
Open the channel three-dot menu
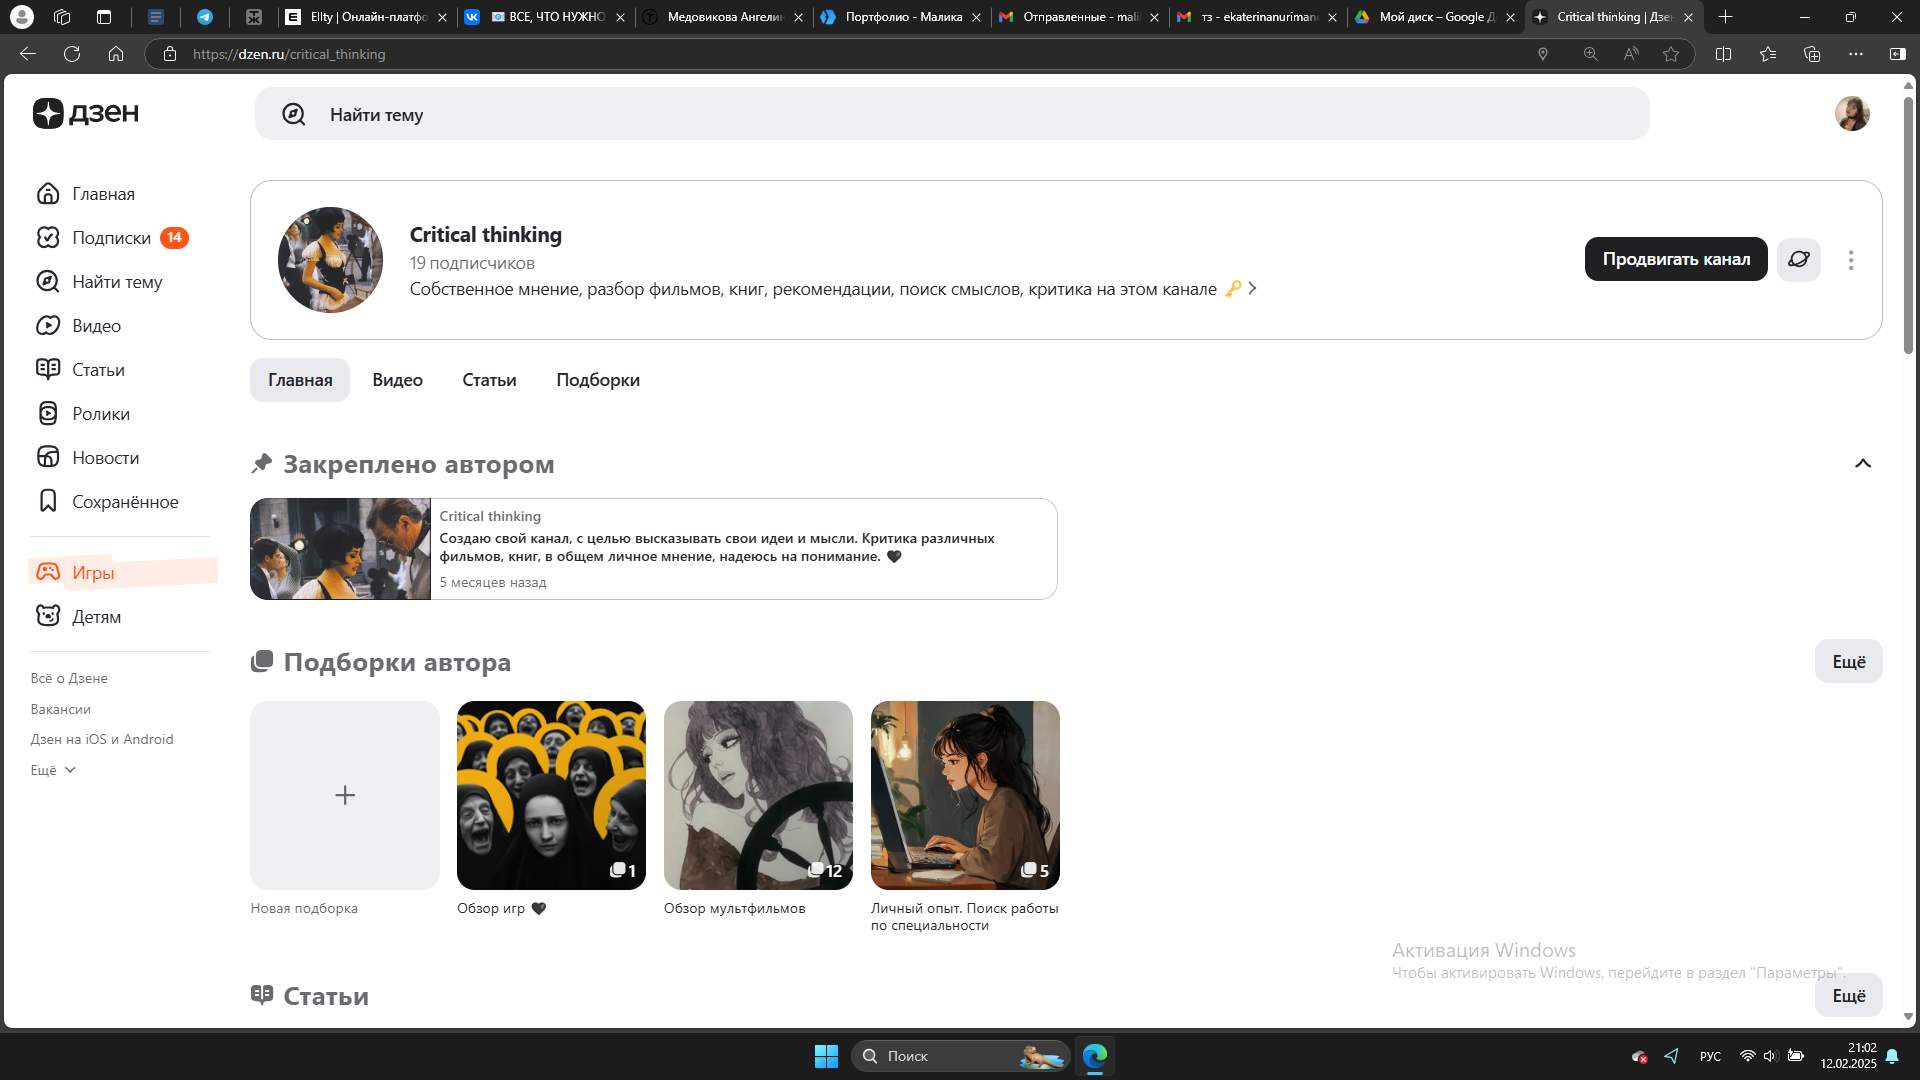click(x=1851, y=260)
